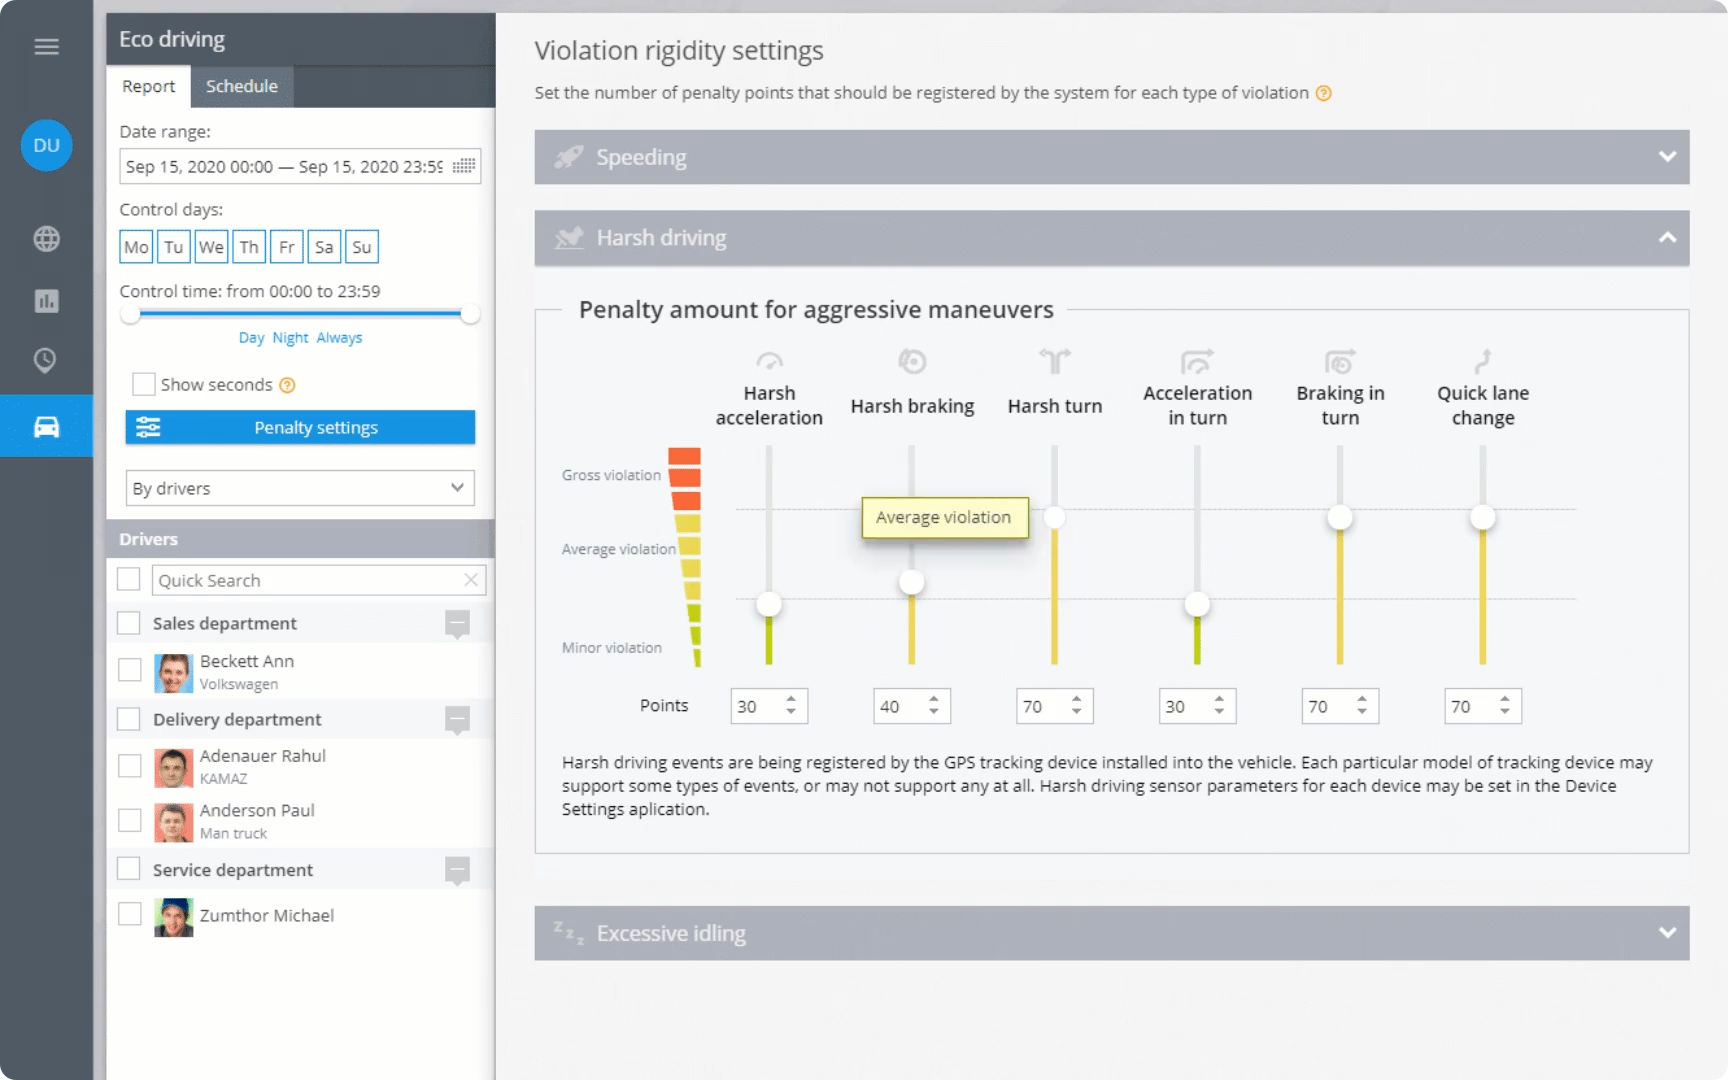This screenshot has width=1728, height=1080.
Task: Check the Delivery department checkbox
Action: click(x=128, y=719)
